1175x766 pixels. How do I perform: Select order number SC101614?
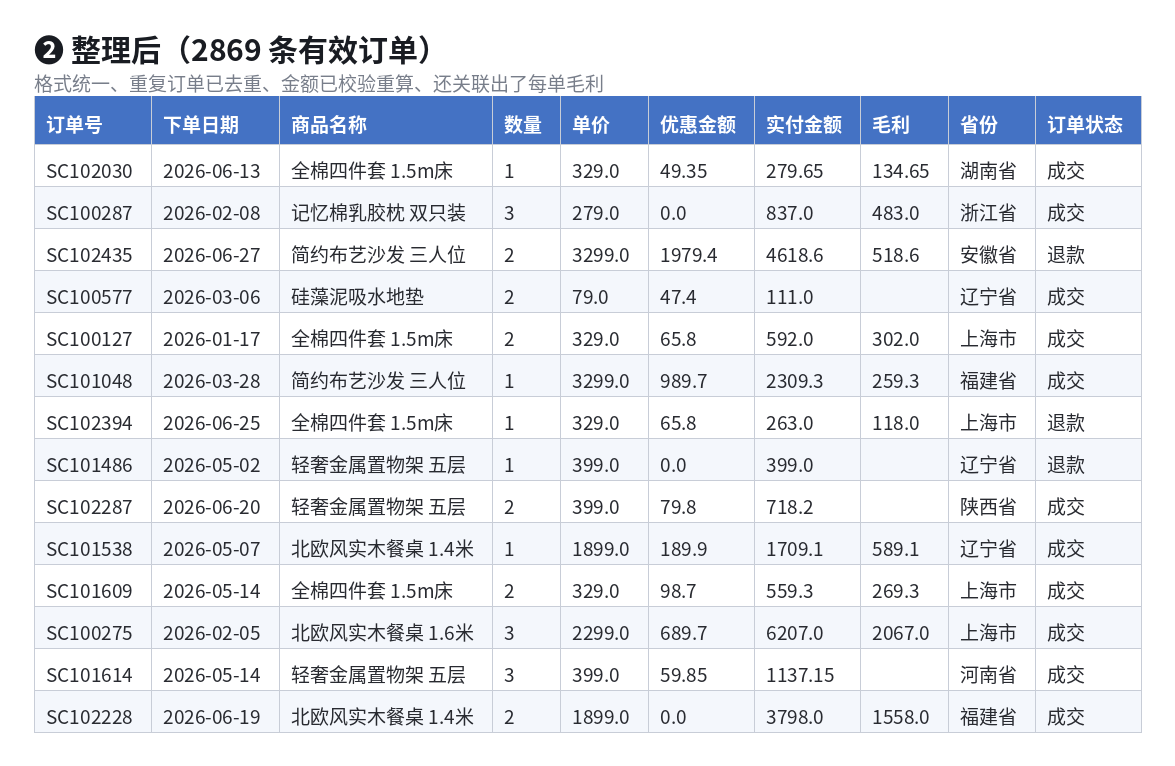[89, 675]
